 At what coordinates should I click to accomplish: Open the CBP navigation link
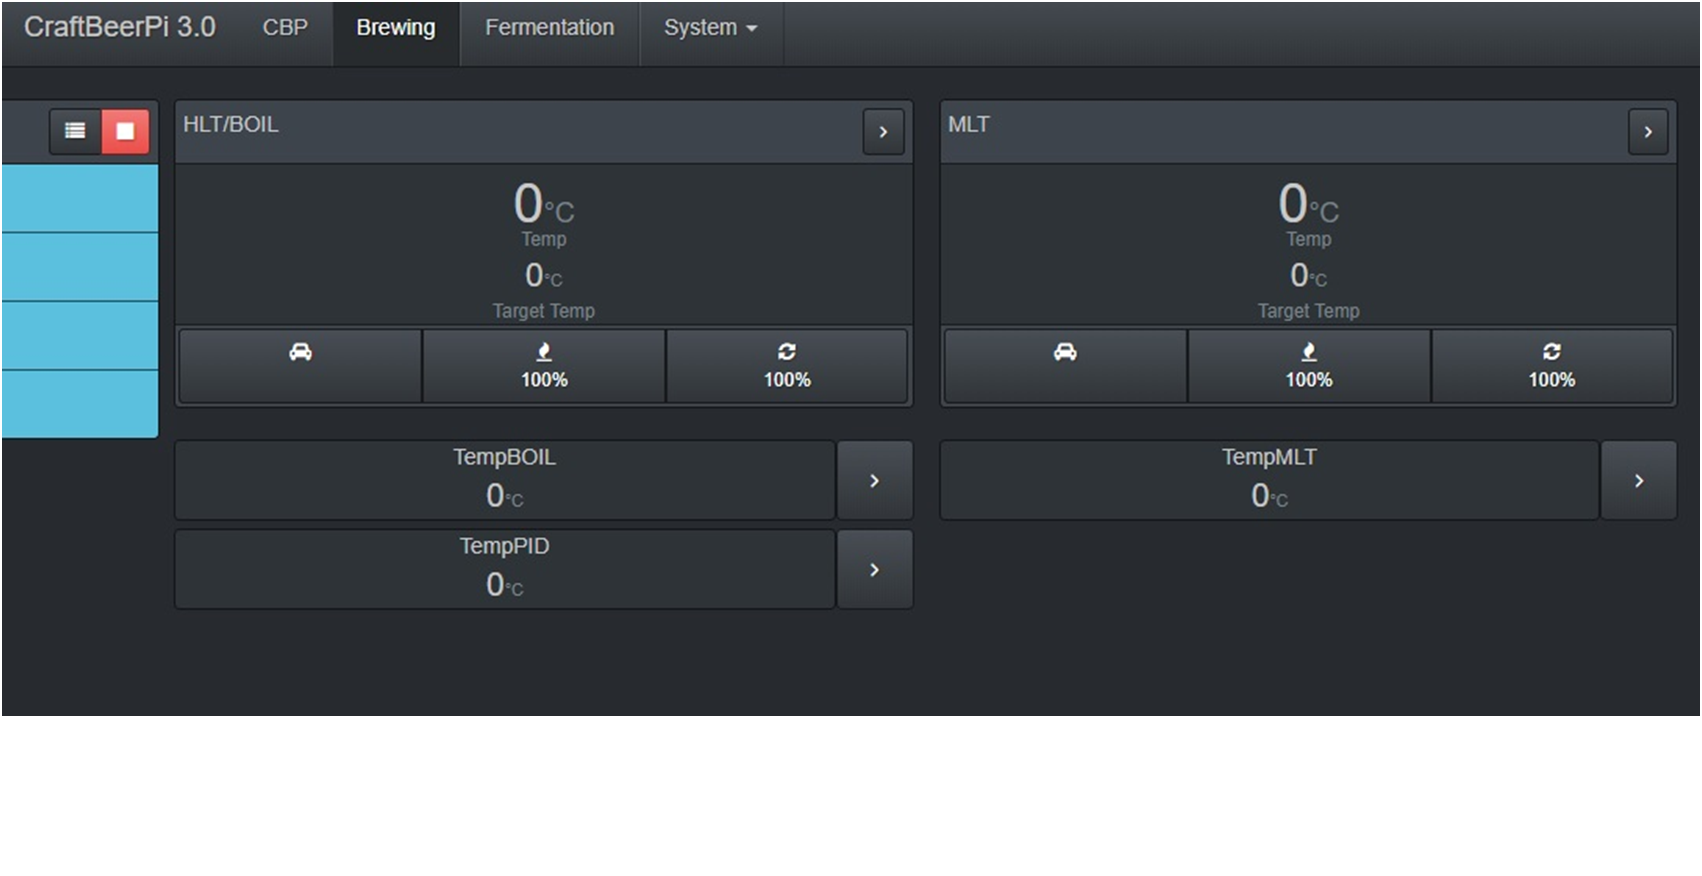(x=285, y=28)
